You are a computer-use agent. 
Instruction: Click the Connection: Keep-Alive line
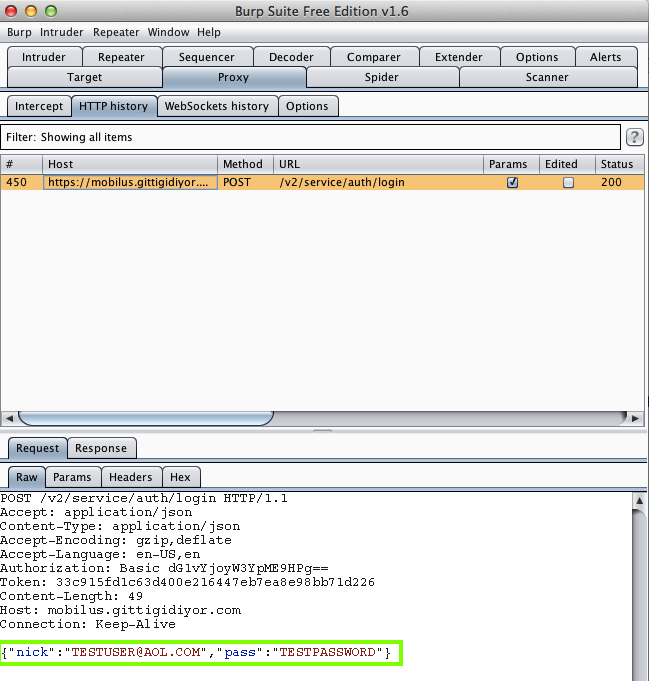tap(88, 625)
